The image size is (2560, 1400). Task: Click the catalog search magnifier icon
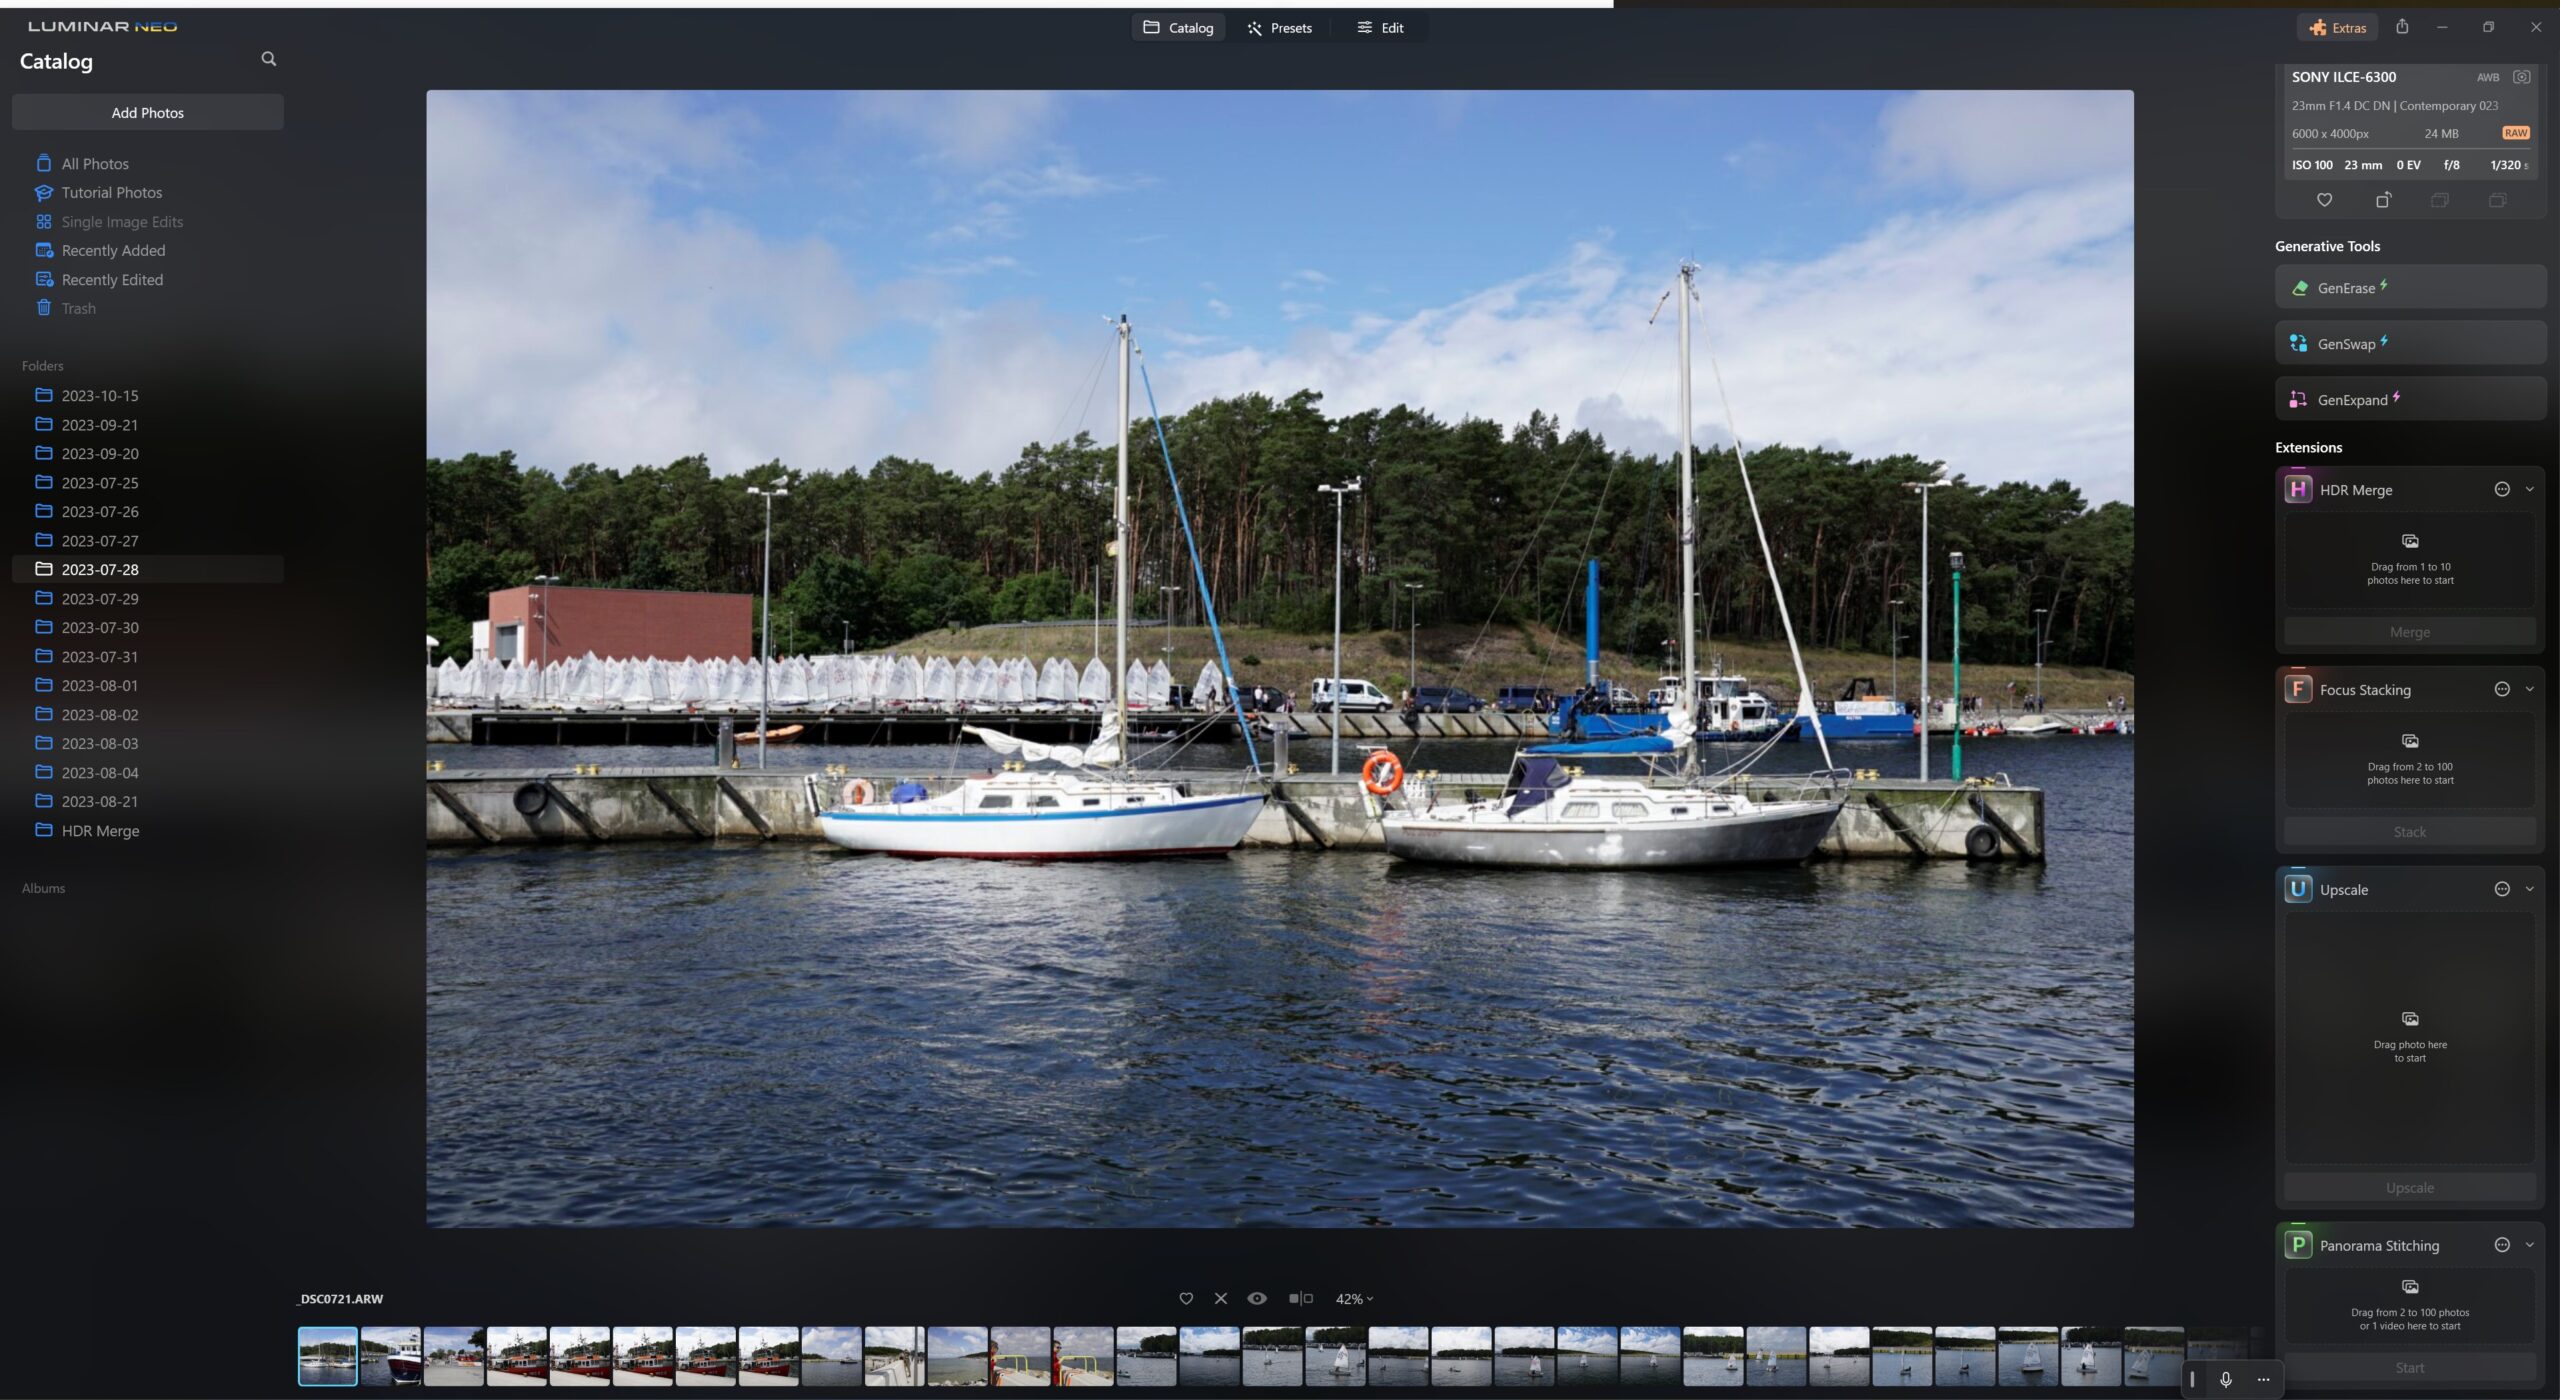[x=268, y=59]
